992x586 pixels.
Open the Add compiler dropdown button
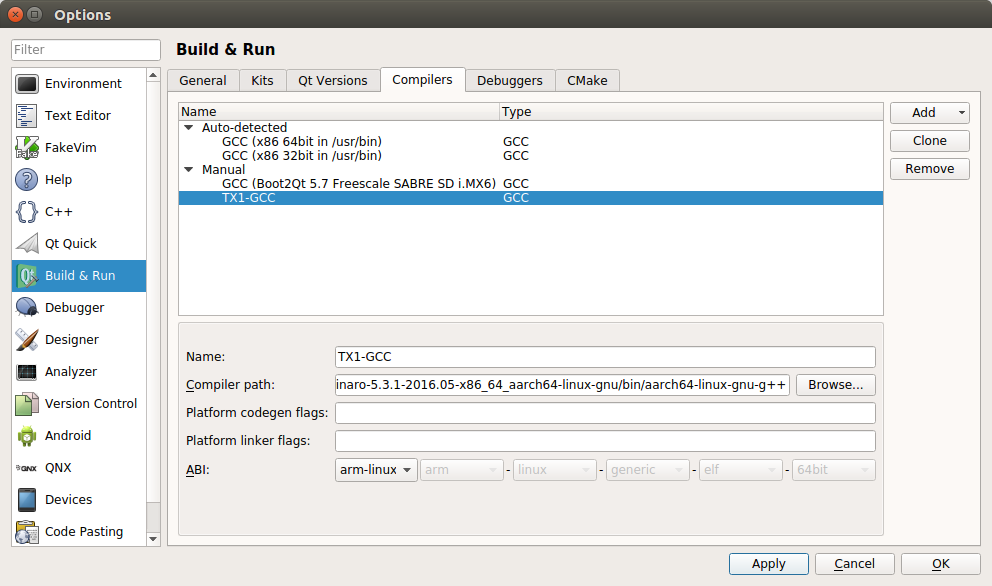(x=929, y=113)
